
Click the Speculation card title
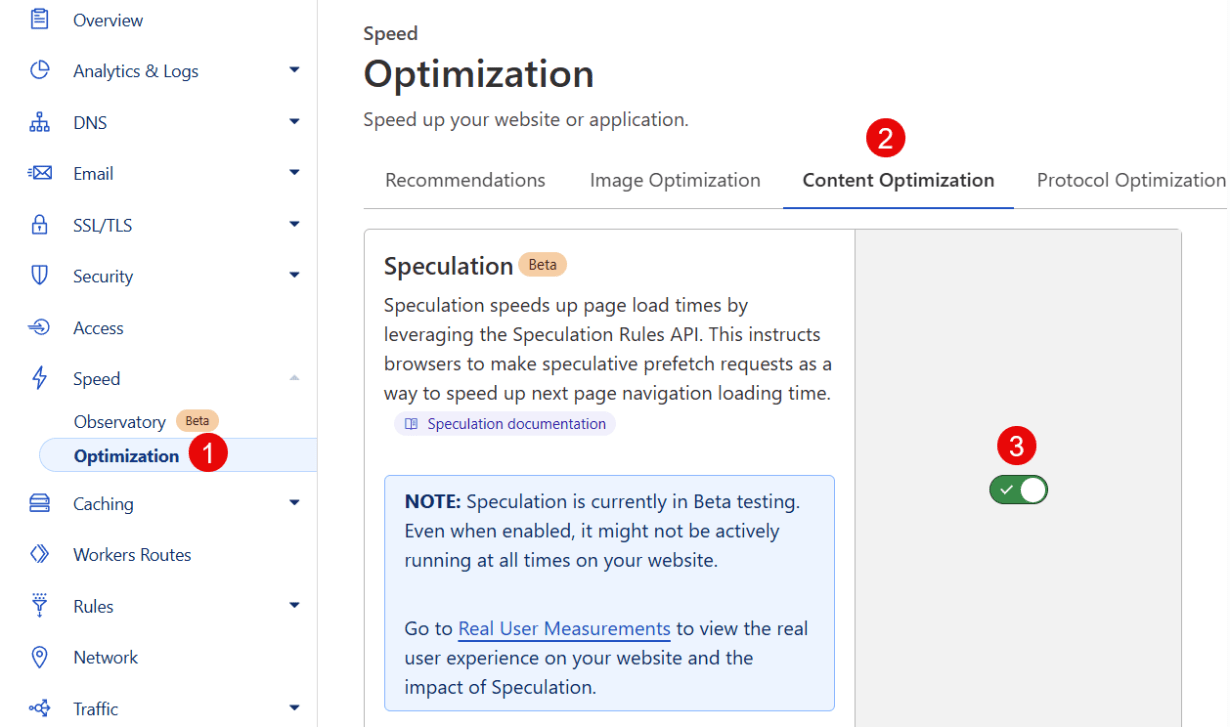click(448, 266)
